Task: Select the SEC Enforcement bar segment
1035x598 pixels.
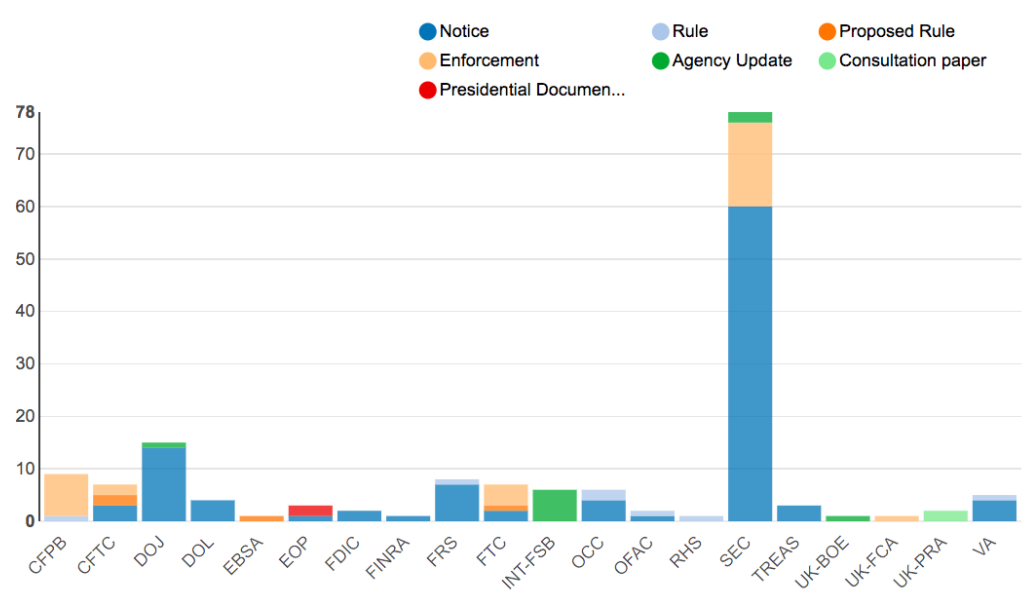Action: coord(750,164)
